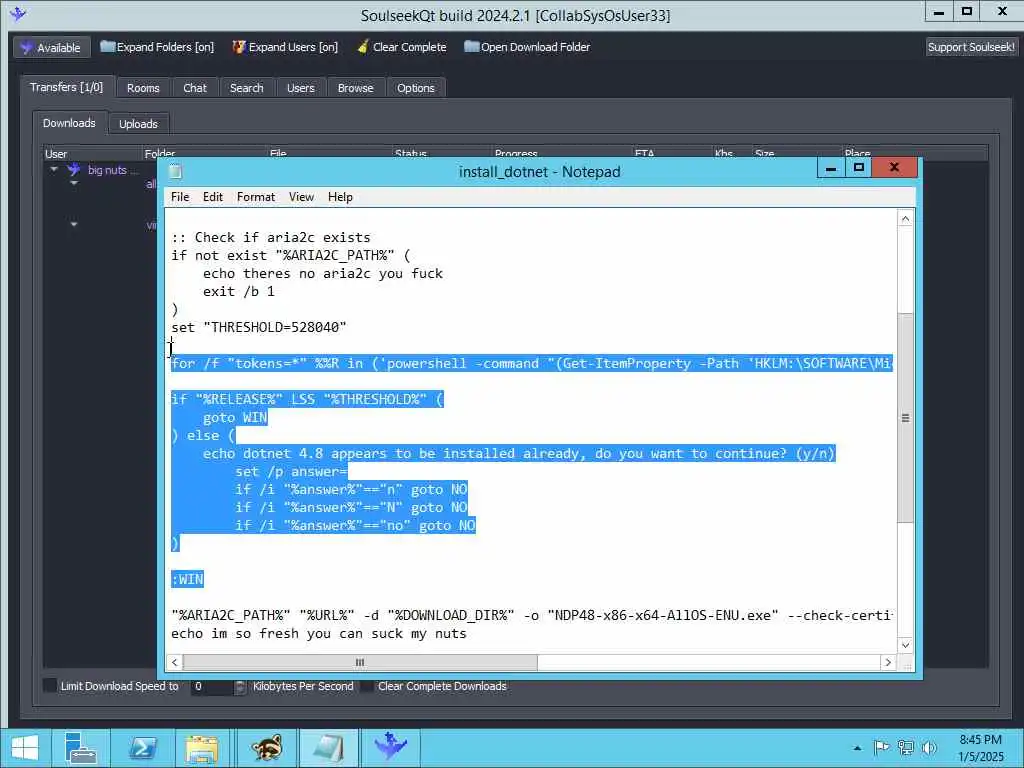Collapse the second folder under big nuts
1024x768 pixels.
74,225
